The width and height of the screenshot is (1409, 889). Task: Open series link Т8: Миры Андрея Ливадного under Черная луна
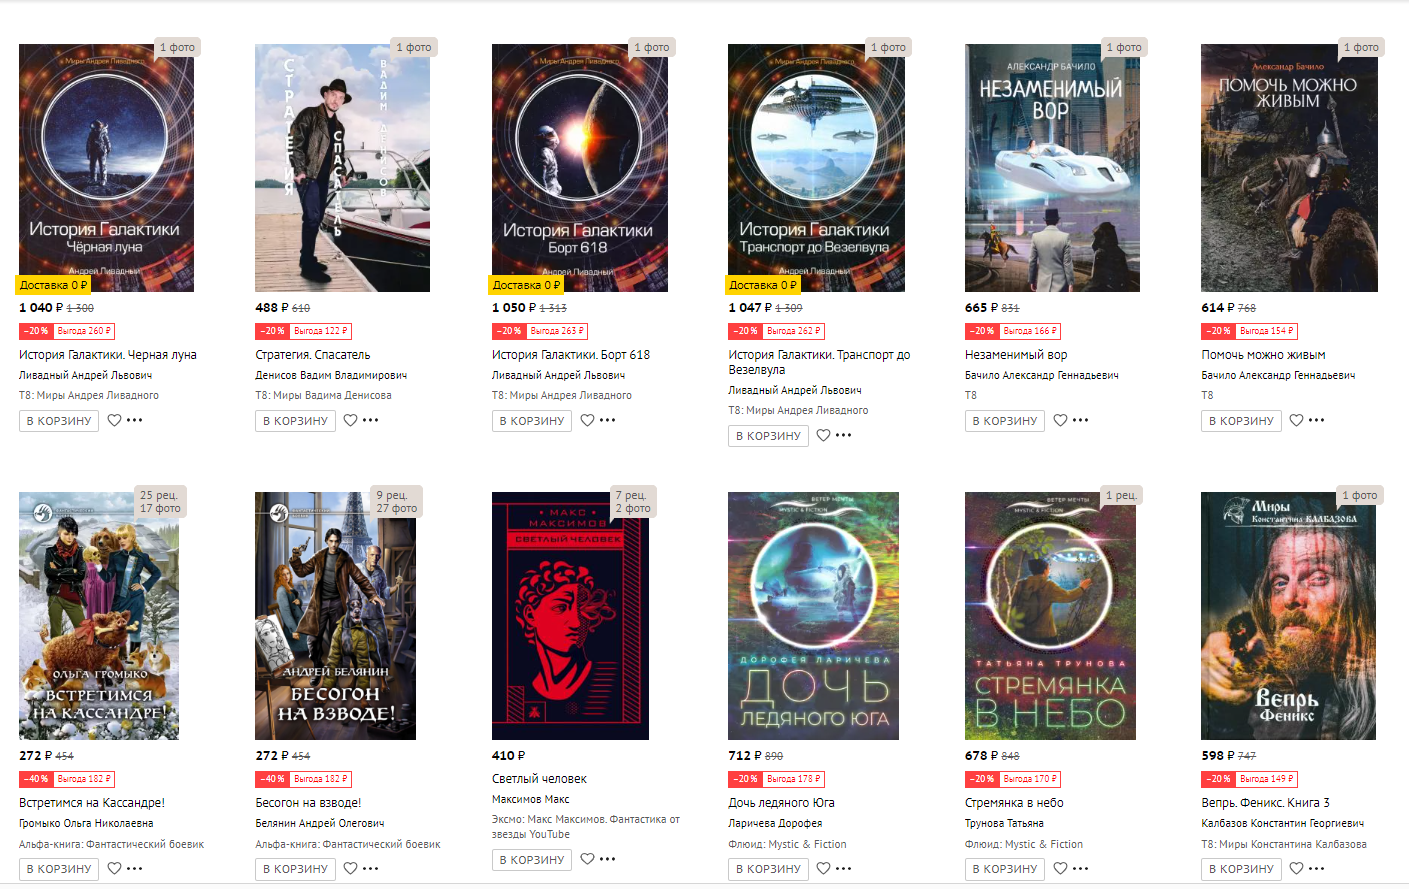[89, 395]
